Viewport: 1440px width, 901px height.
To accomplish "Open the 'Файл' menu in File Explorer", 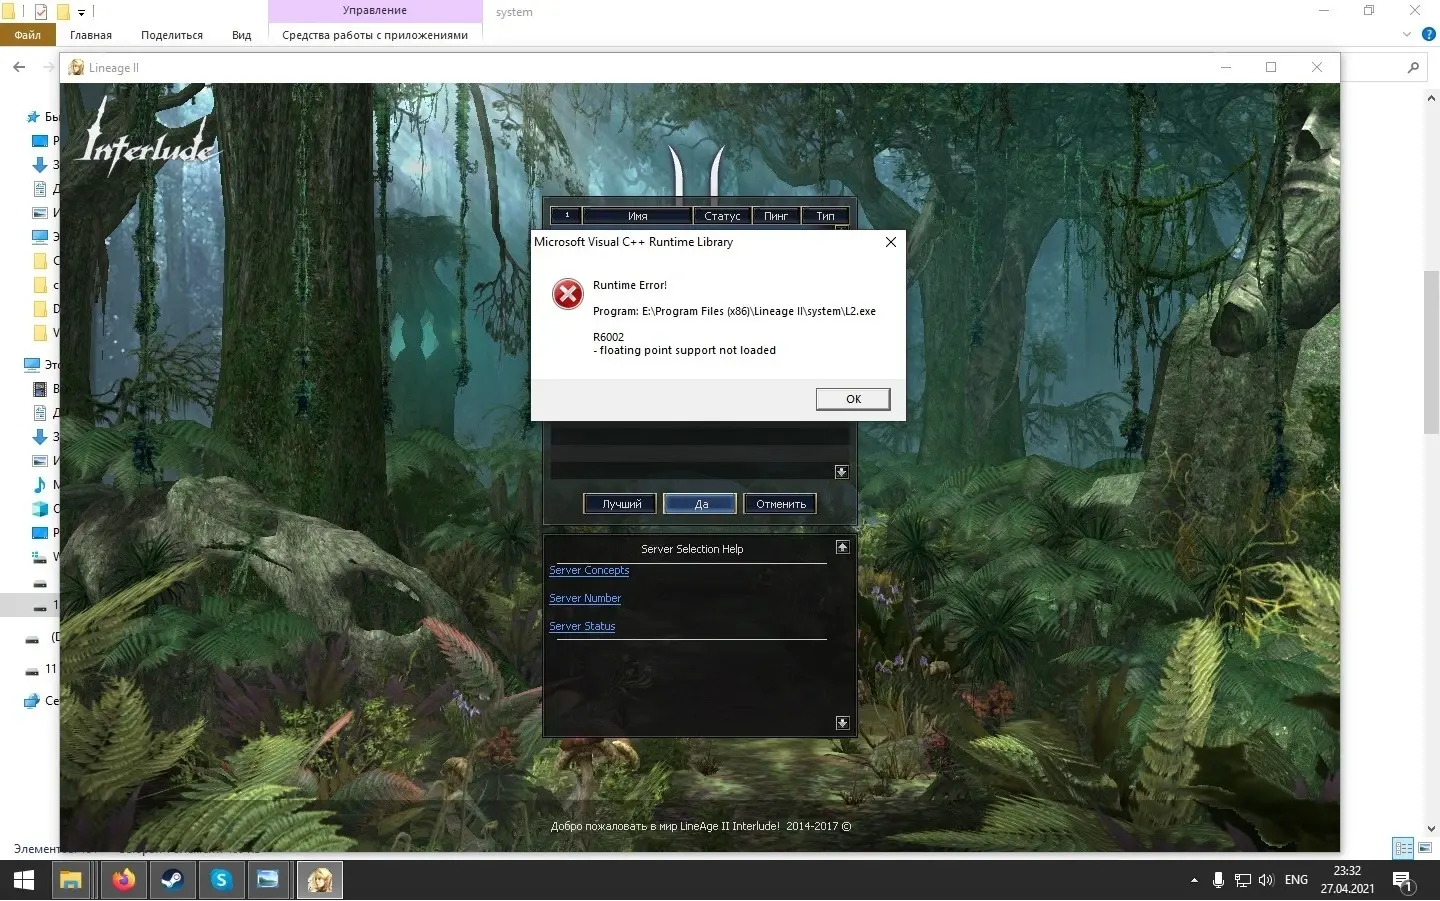I will (27, 35).
